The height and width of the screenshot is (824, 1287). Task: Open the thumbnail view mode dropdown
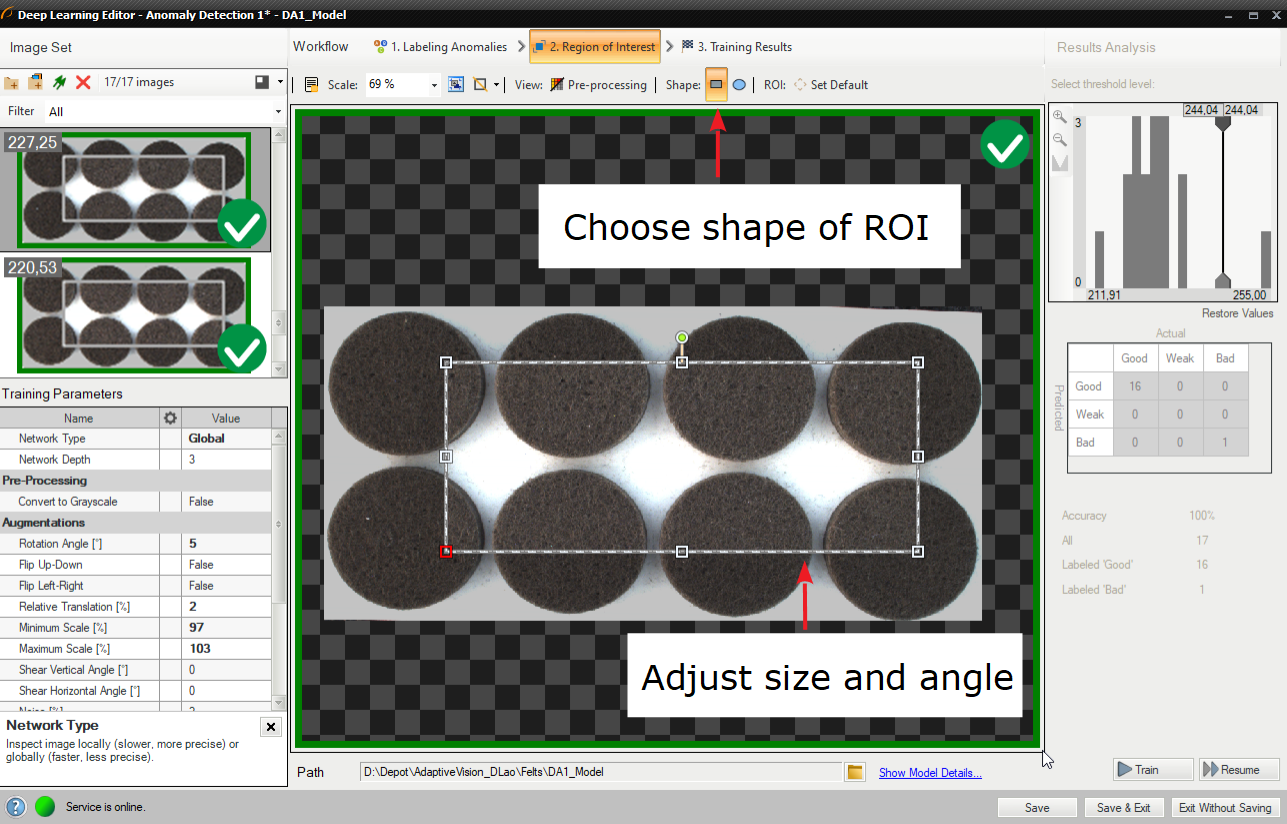(280, 82)
